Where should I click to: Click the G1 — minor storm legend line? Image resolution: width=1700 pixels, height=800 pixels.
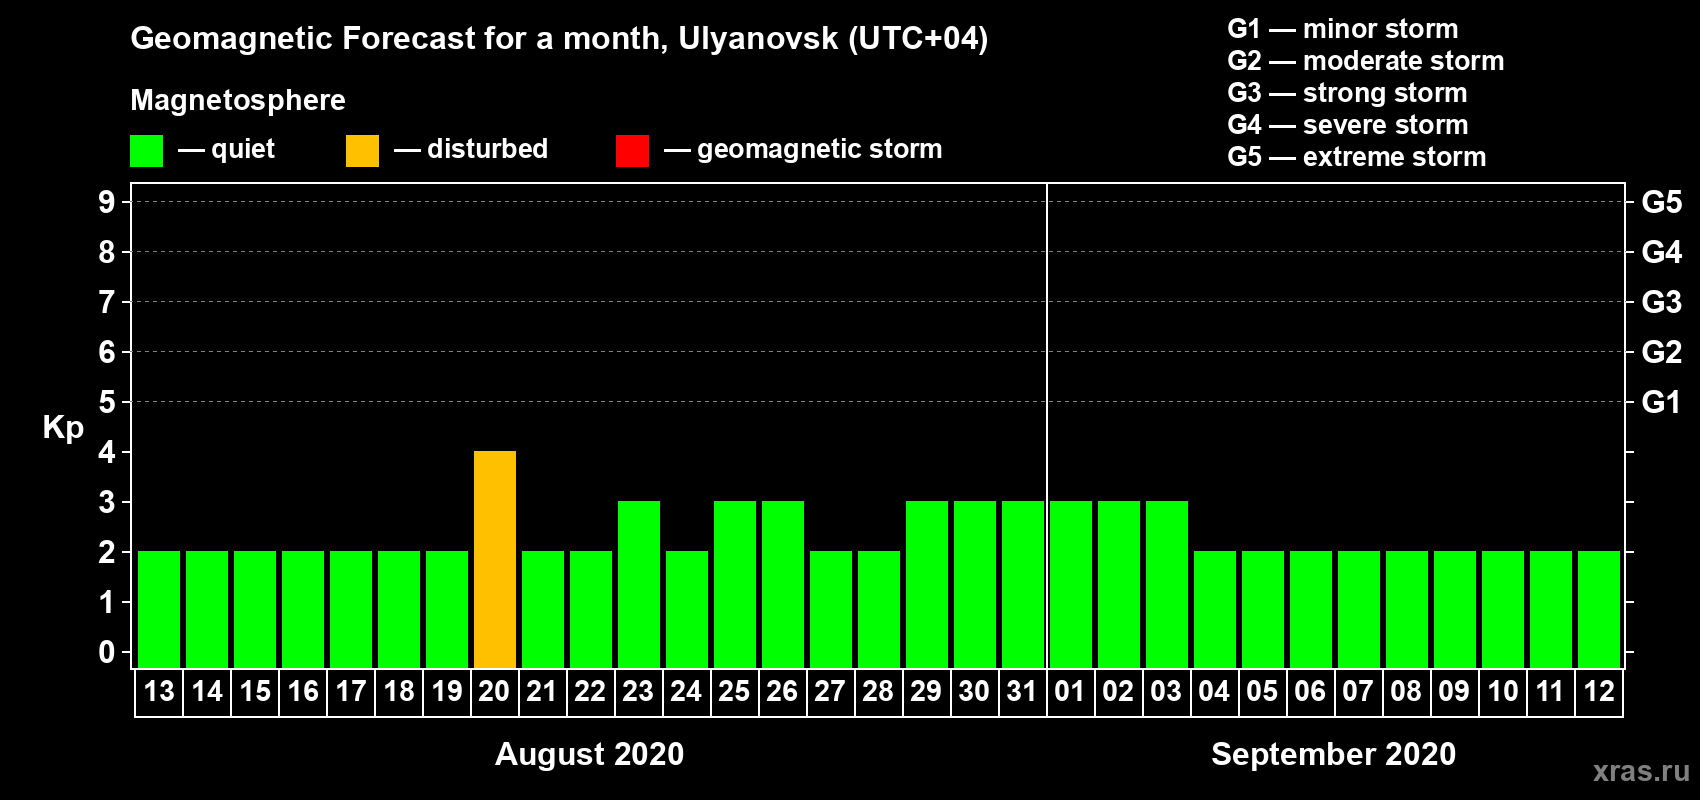[x=1343, y=29]
